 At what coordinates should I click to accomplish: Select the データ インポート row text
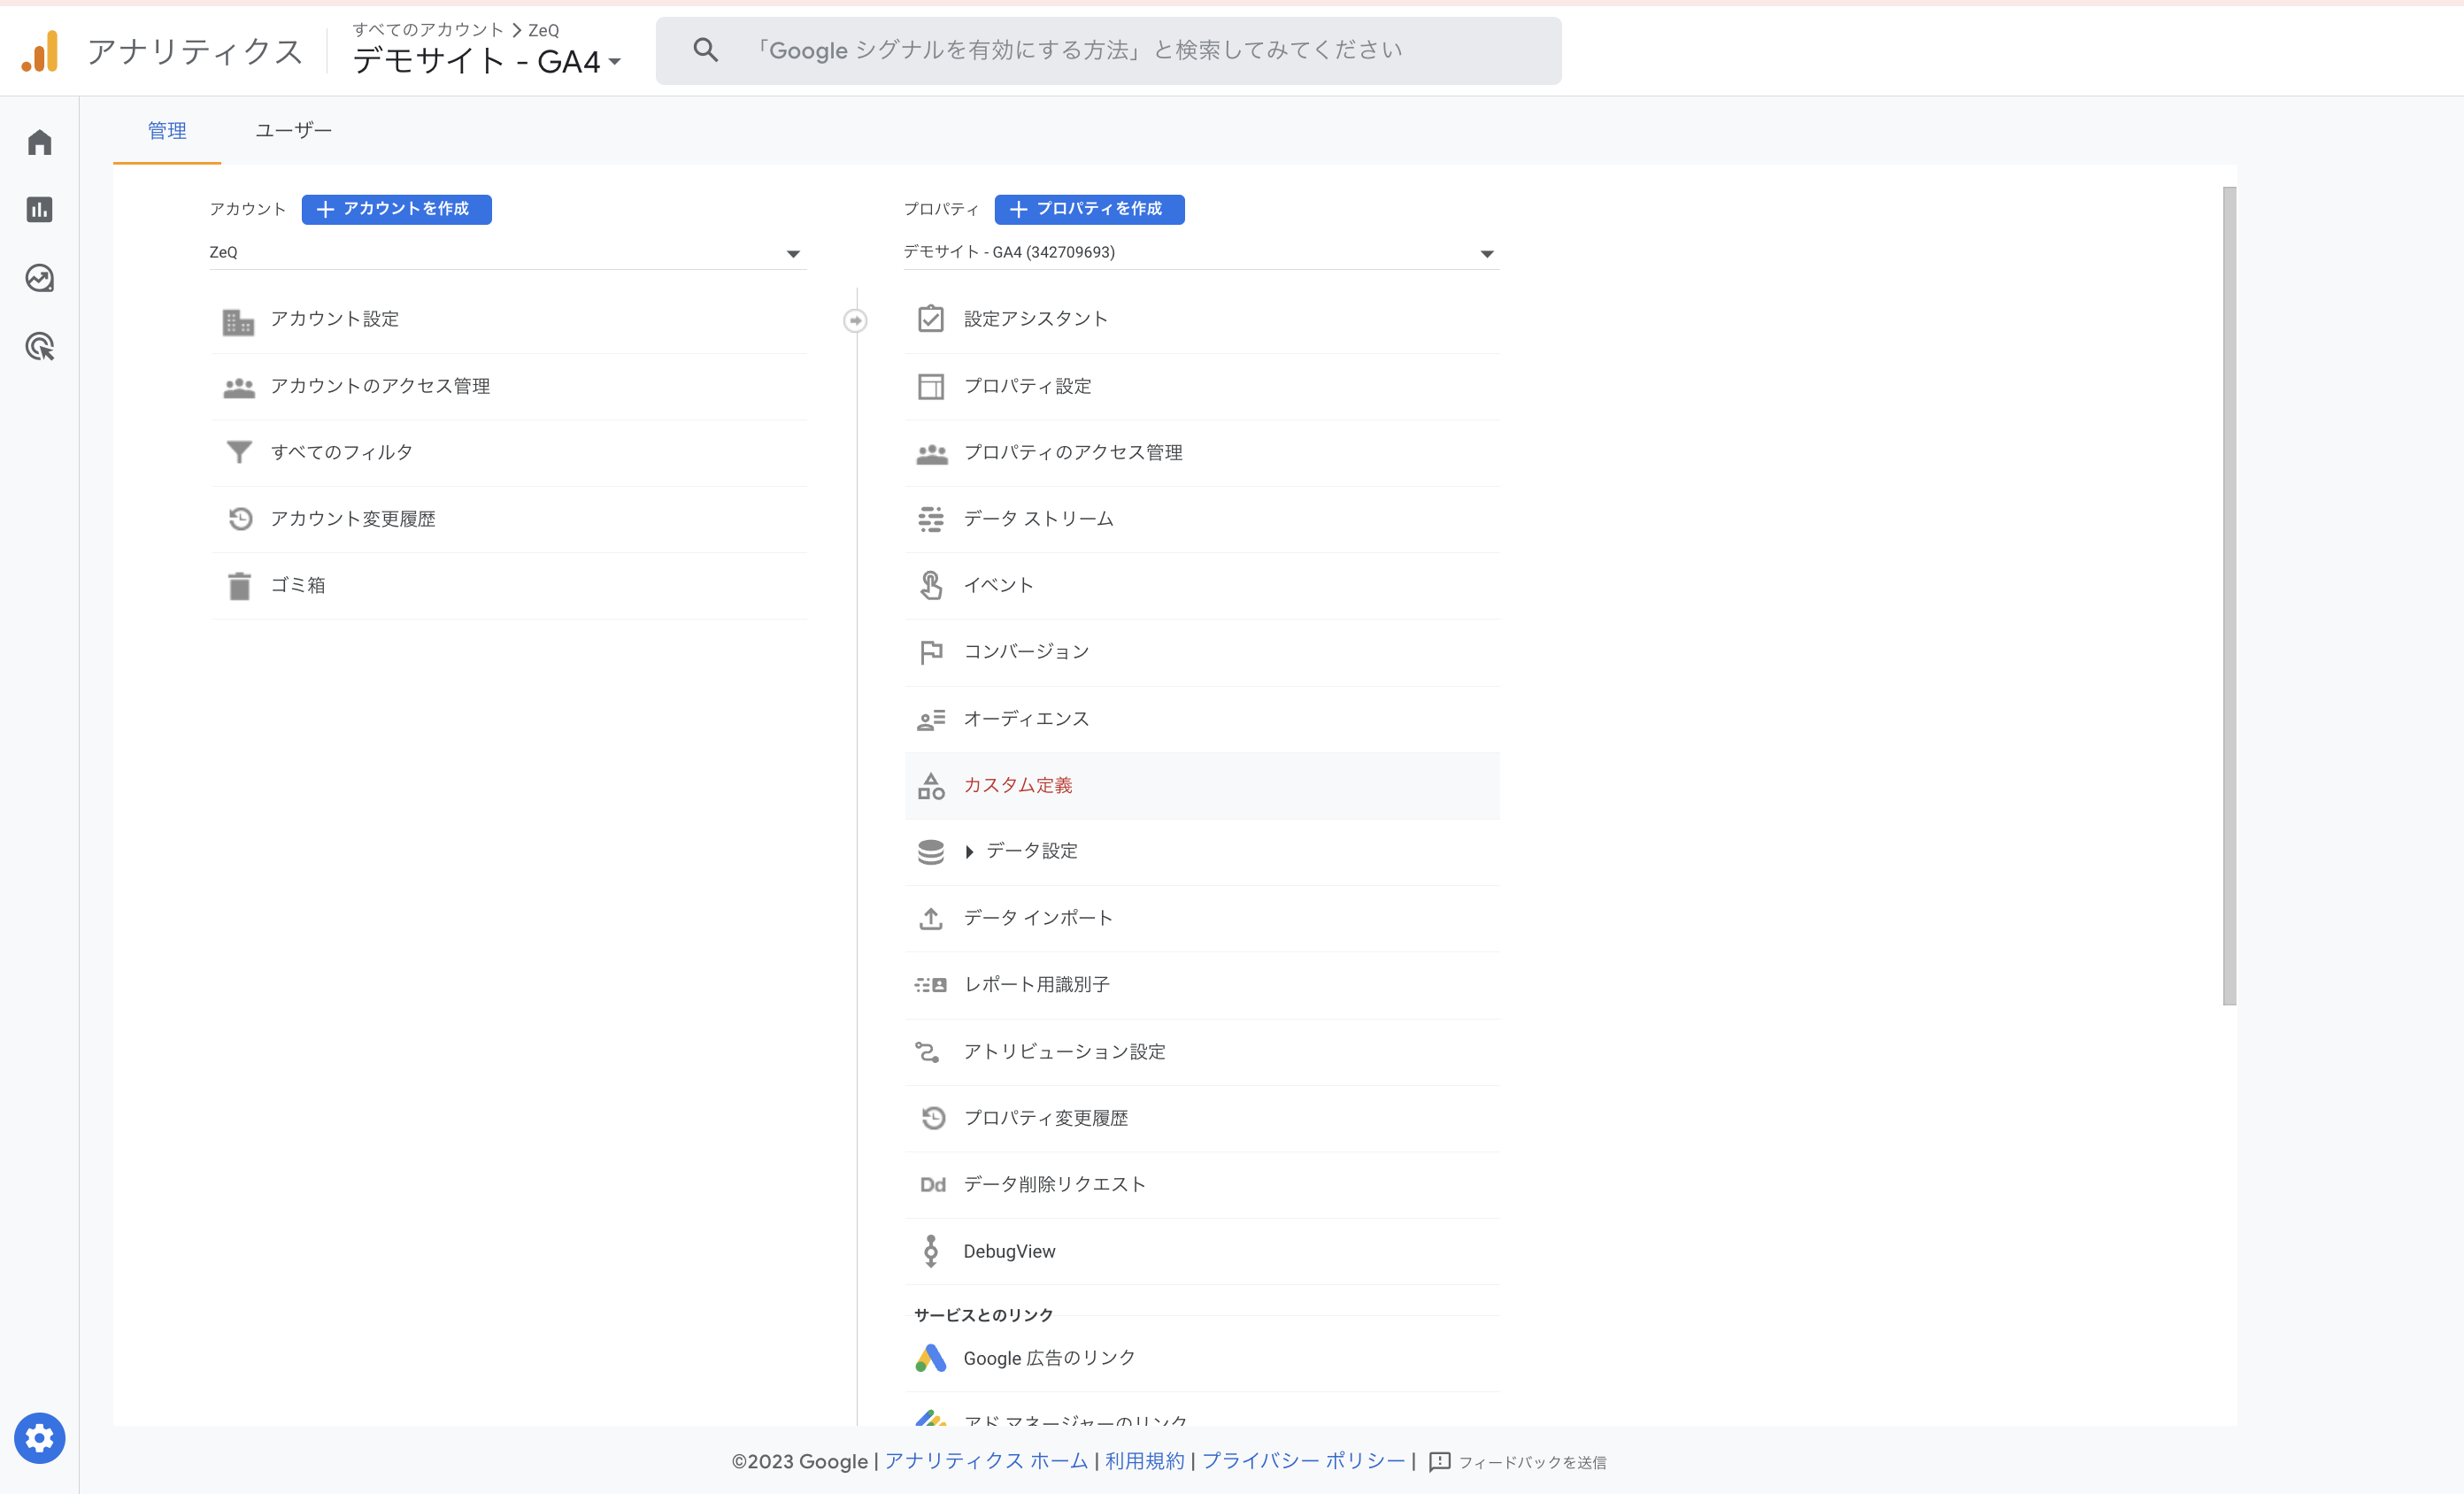click(1038, 918)
